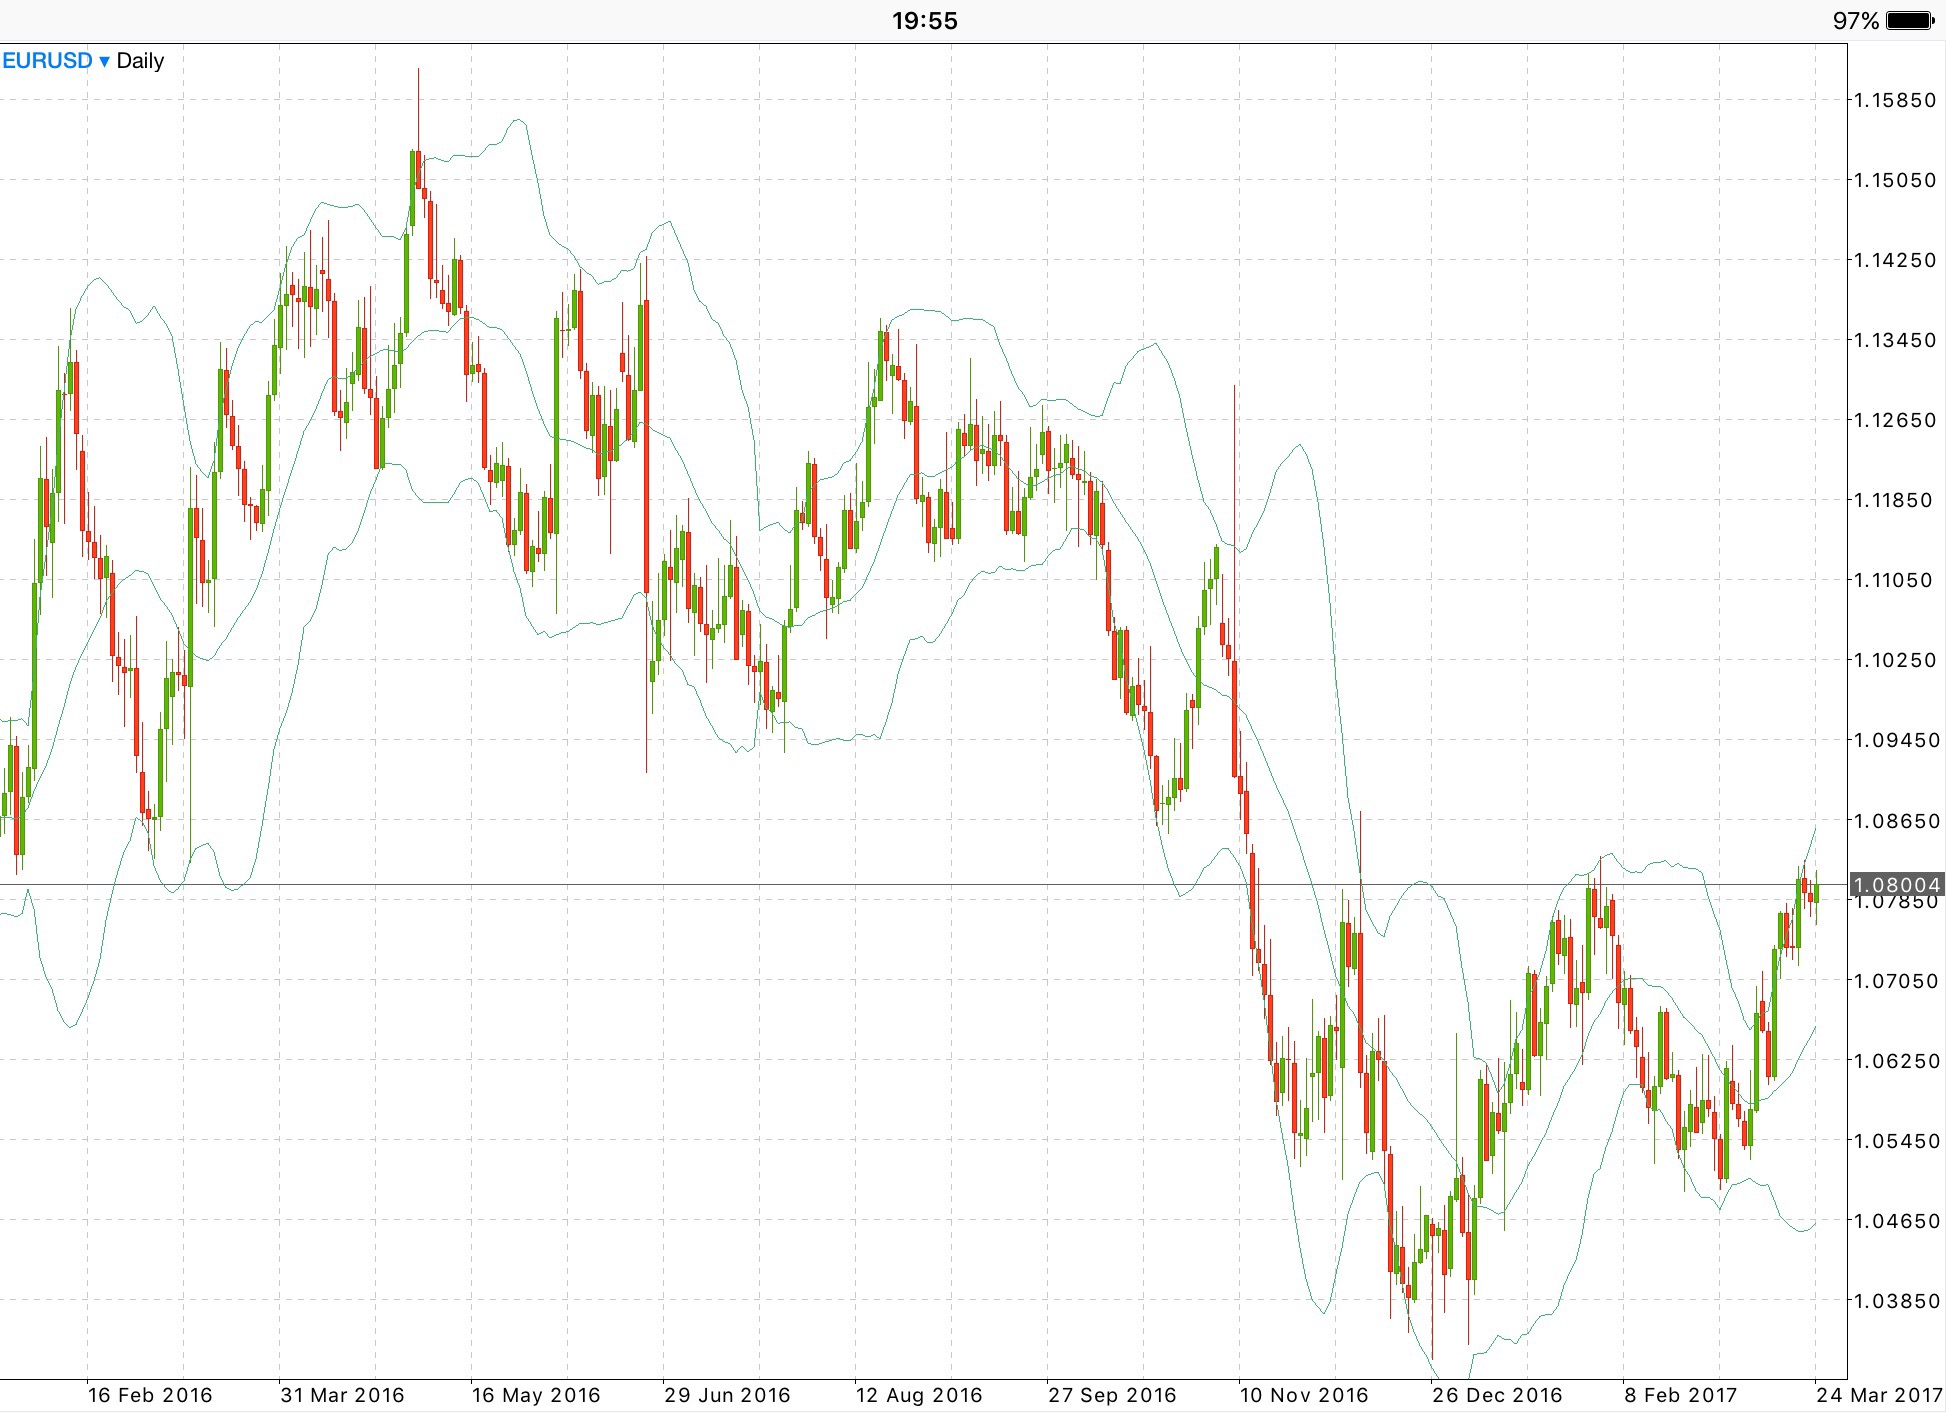Click the 1.10250 price axis label
1946x1413 pixels.
[x=1896, y=660]
